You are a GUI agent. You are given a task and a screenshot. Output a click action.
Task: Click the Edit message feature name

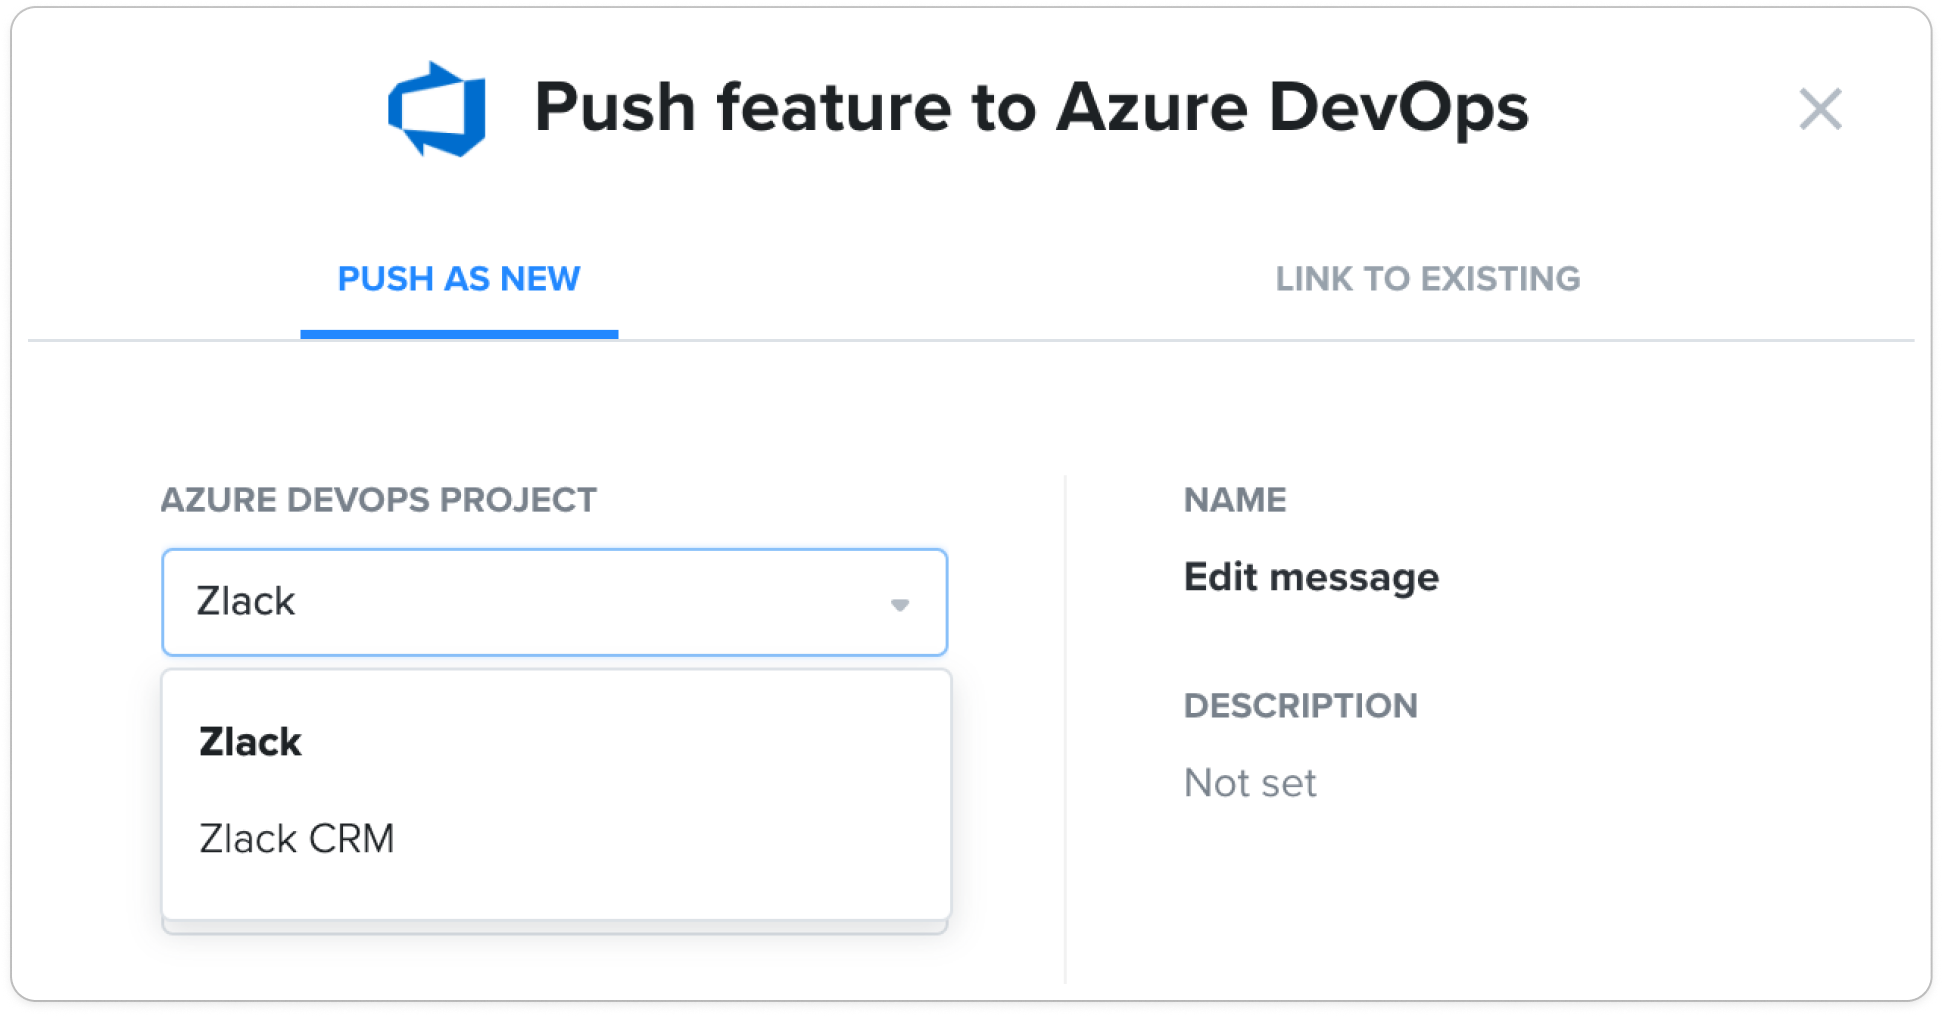click(1311, 577)
